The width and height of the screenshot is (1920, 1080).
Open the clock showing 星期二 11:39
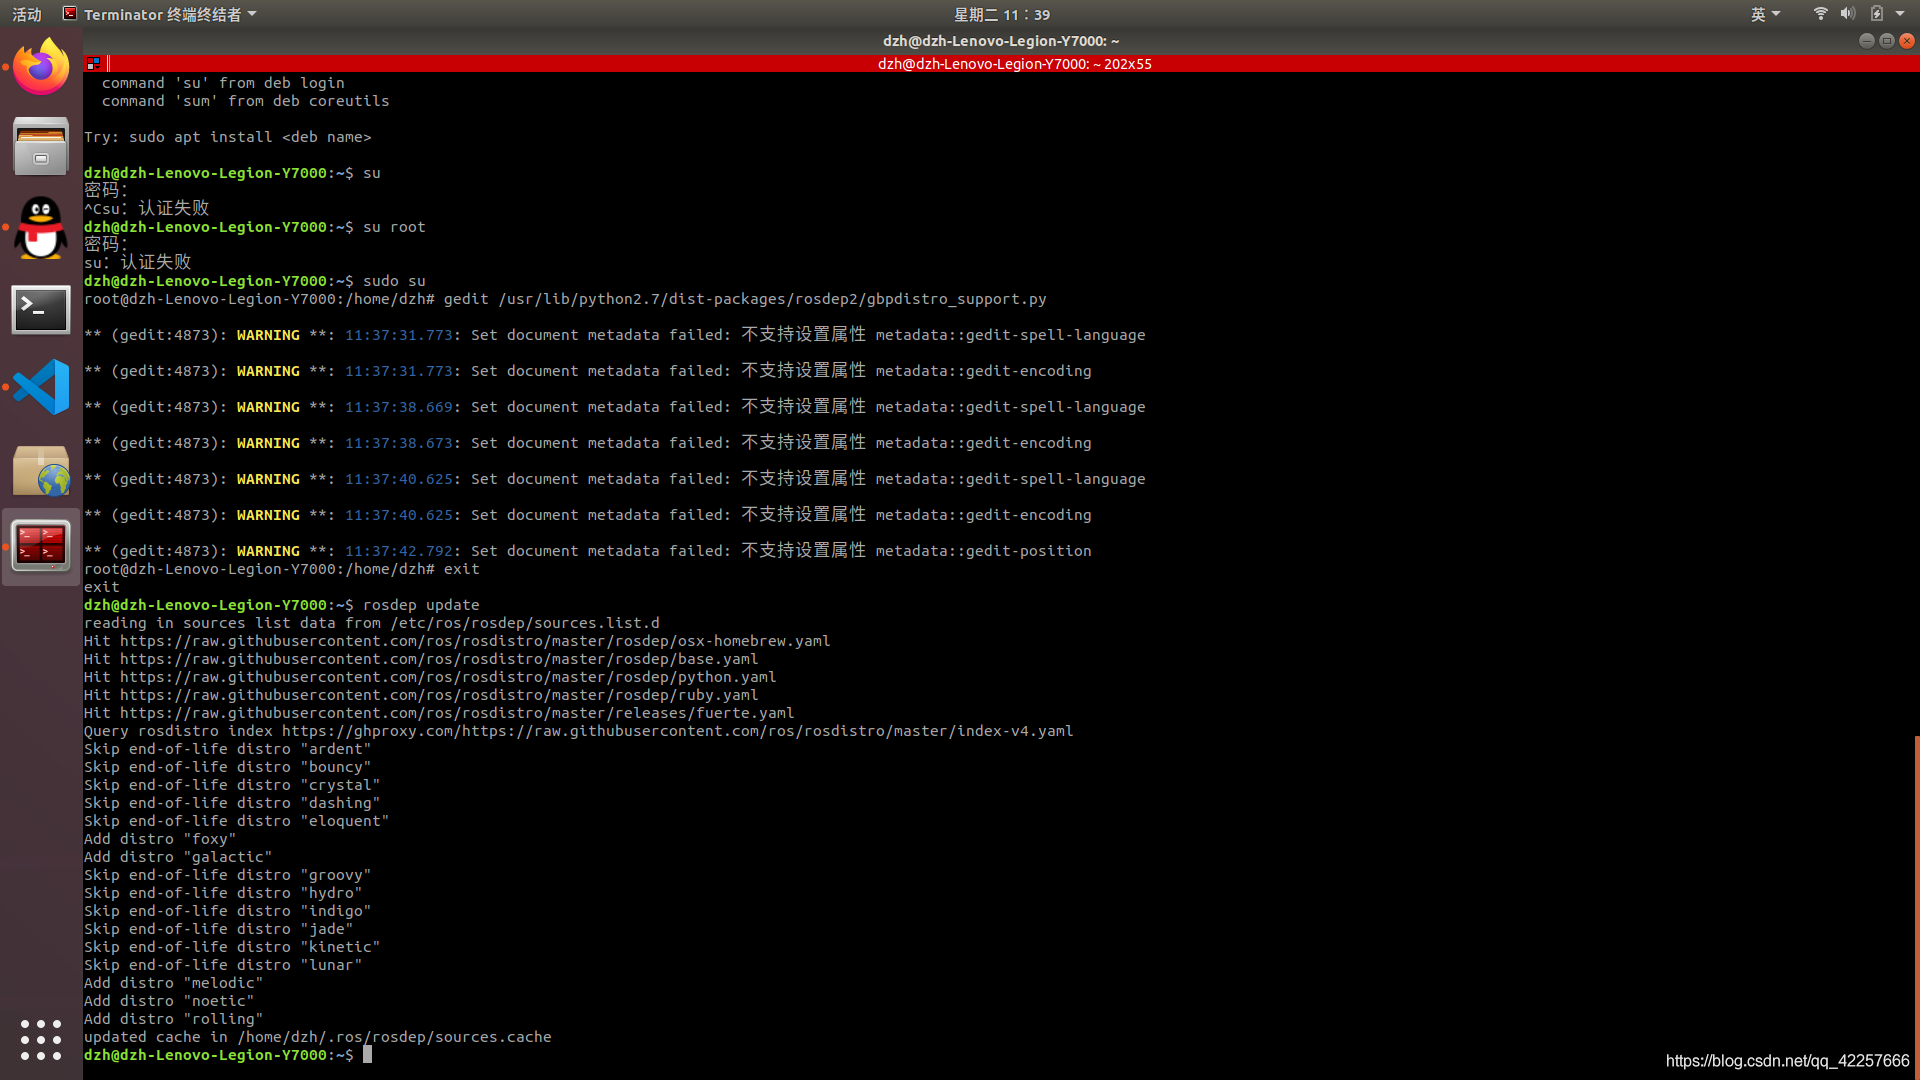click(1001, 14)
